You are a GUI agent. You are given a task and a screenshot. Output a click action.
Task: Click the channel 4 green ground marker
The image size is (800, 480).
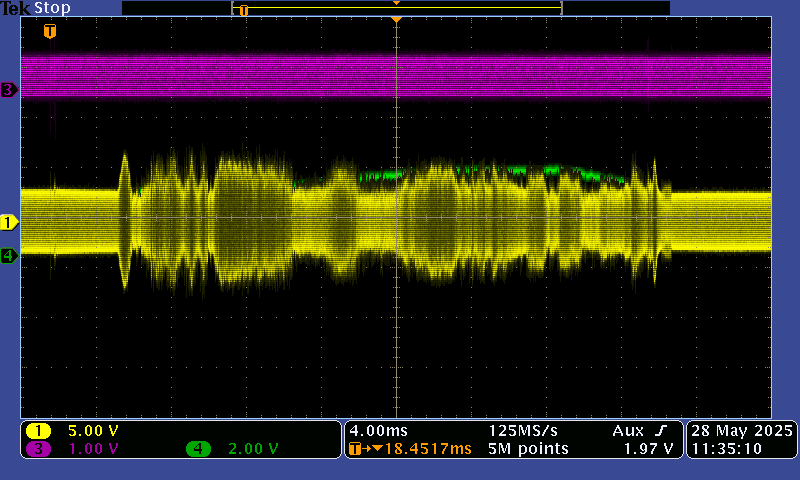click(9, 256)
